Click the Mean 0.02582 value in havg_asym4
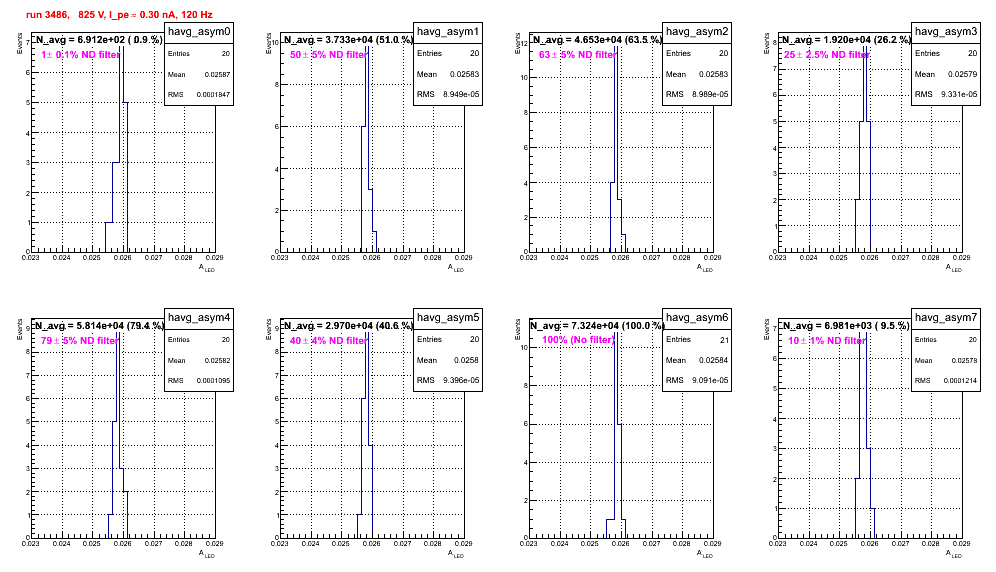Screen dimensions: 996x572 point(217,360)
